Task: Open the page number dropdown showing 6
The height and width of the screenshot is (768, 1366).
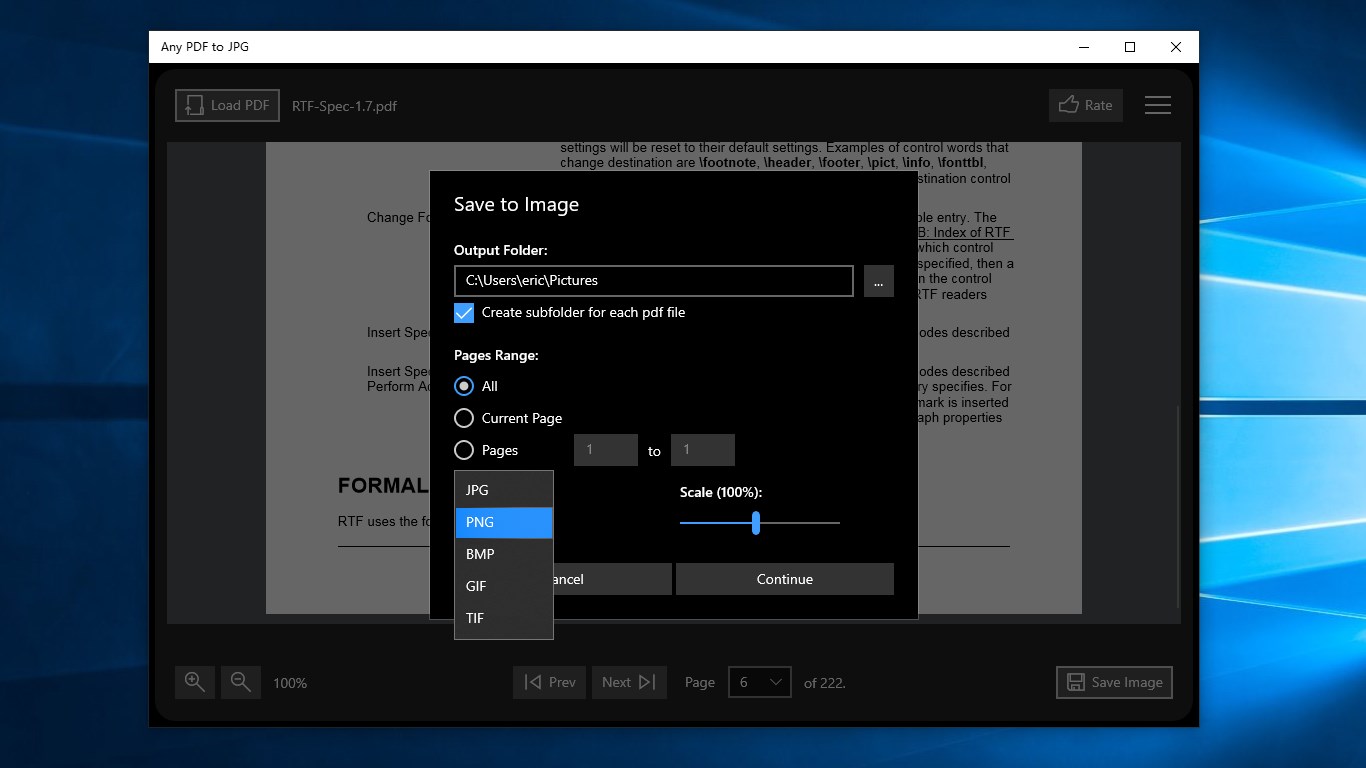Action: click(x=760, y=682)
